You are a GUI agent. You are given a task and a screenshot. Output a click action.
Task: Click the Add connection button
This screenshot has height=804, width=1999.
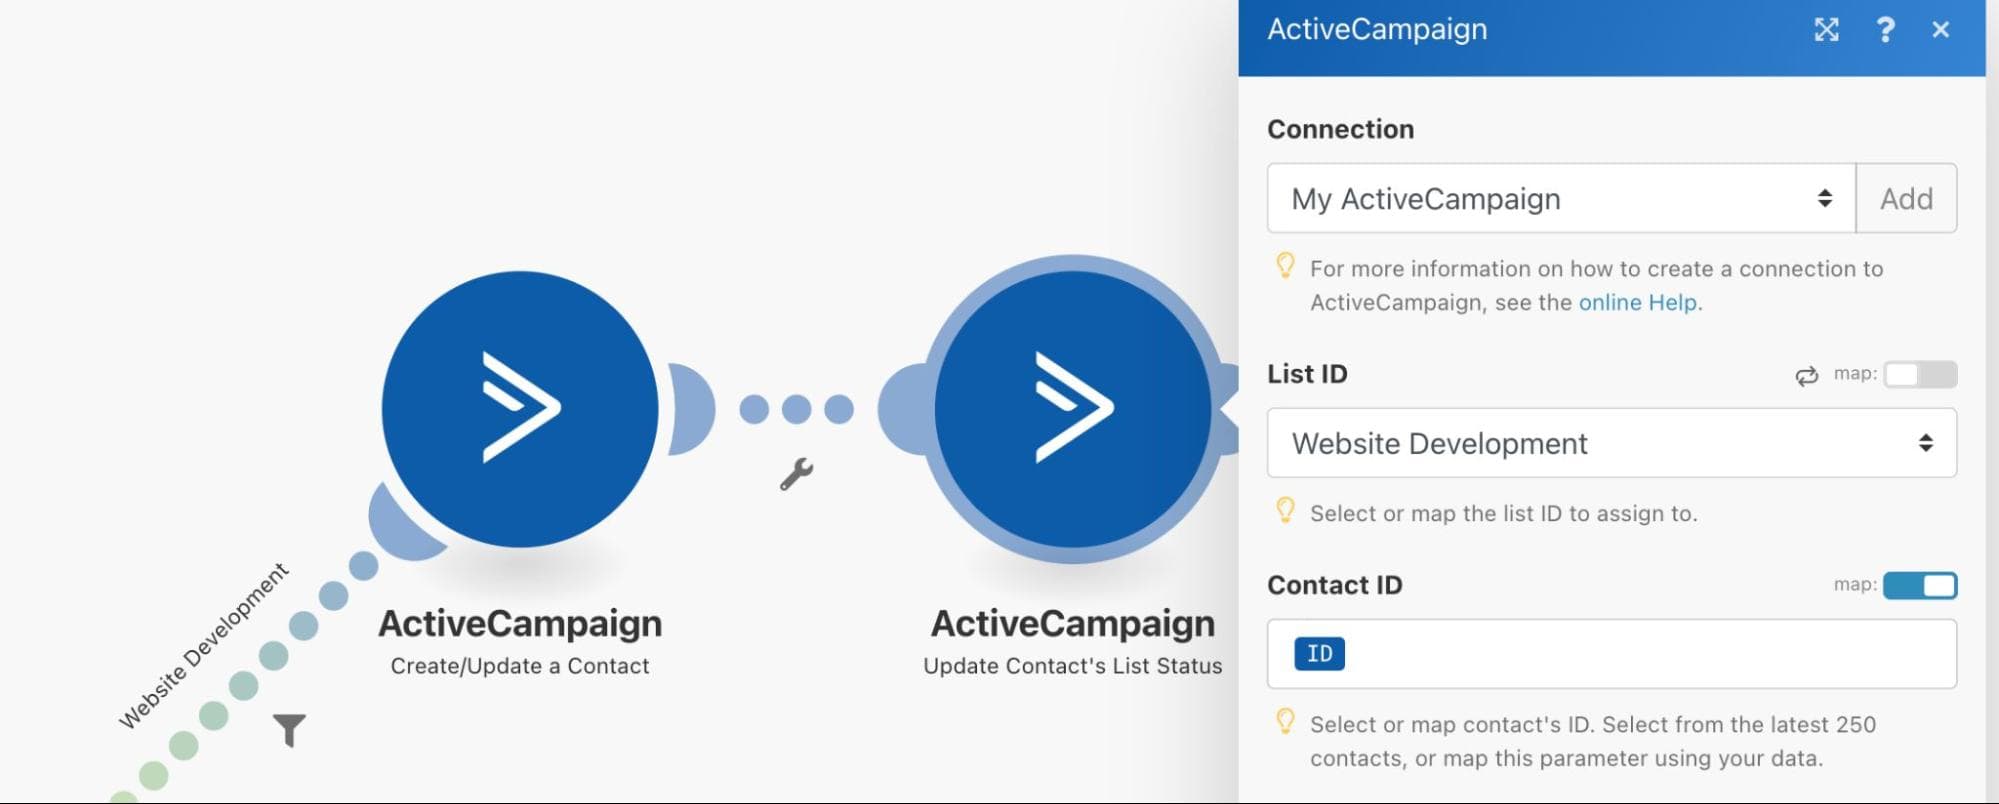[1906, 199]
